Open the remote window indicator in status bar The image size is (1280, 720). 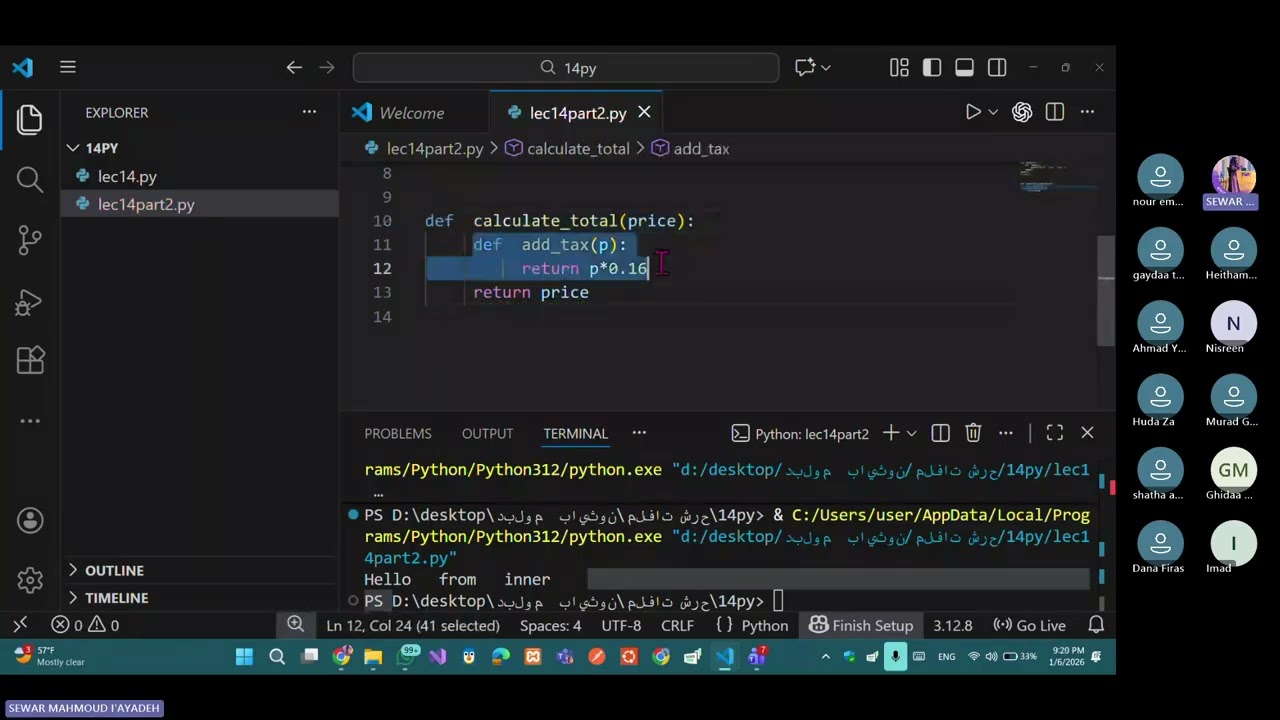[x=20, y=625]
